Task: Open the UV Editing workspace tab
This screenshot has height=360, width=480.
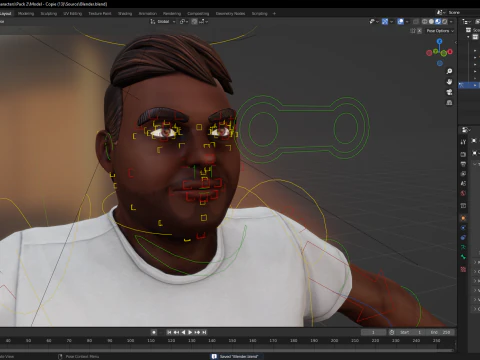Action: pyautogui.click(x=73, y=13)
